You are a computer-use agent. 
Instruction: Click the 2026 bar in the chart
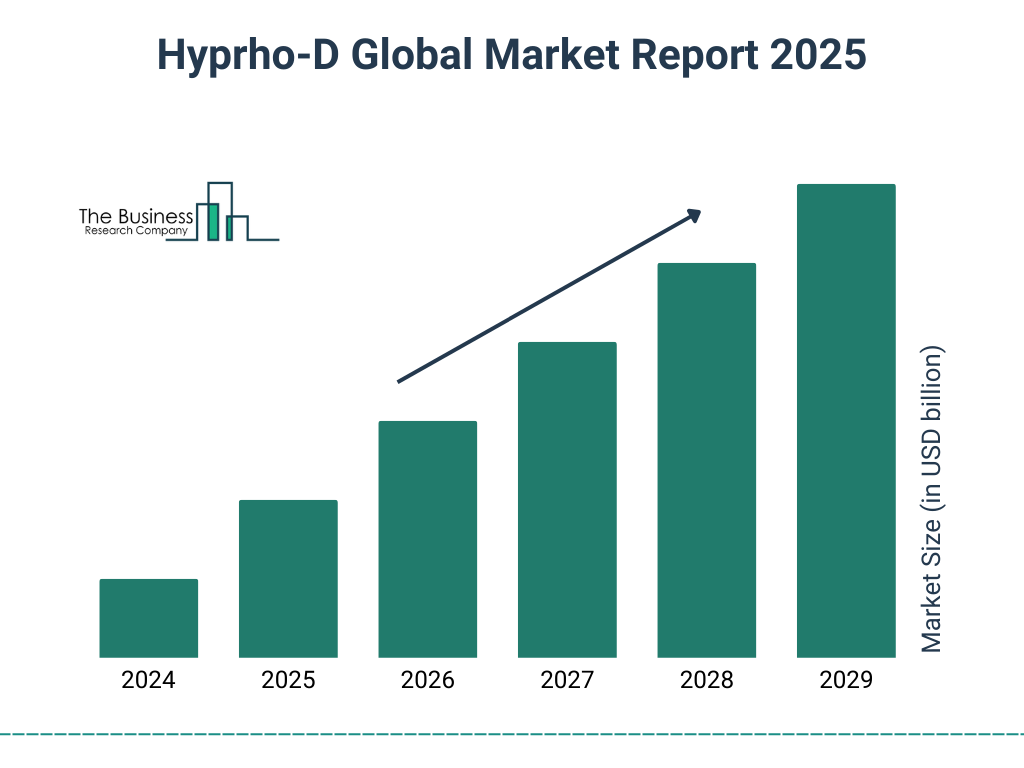(427, 539)
